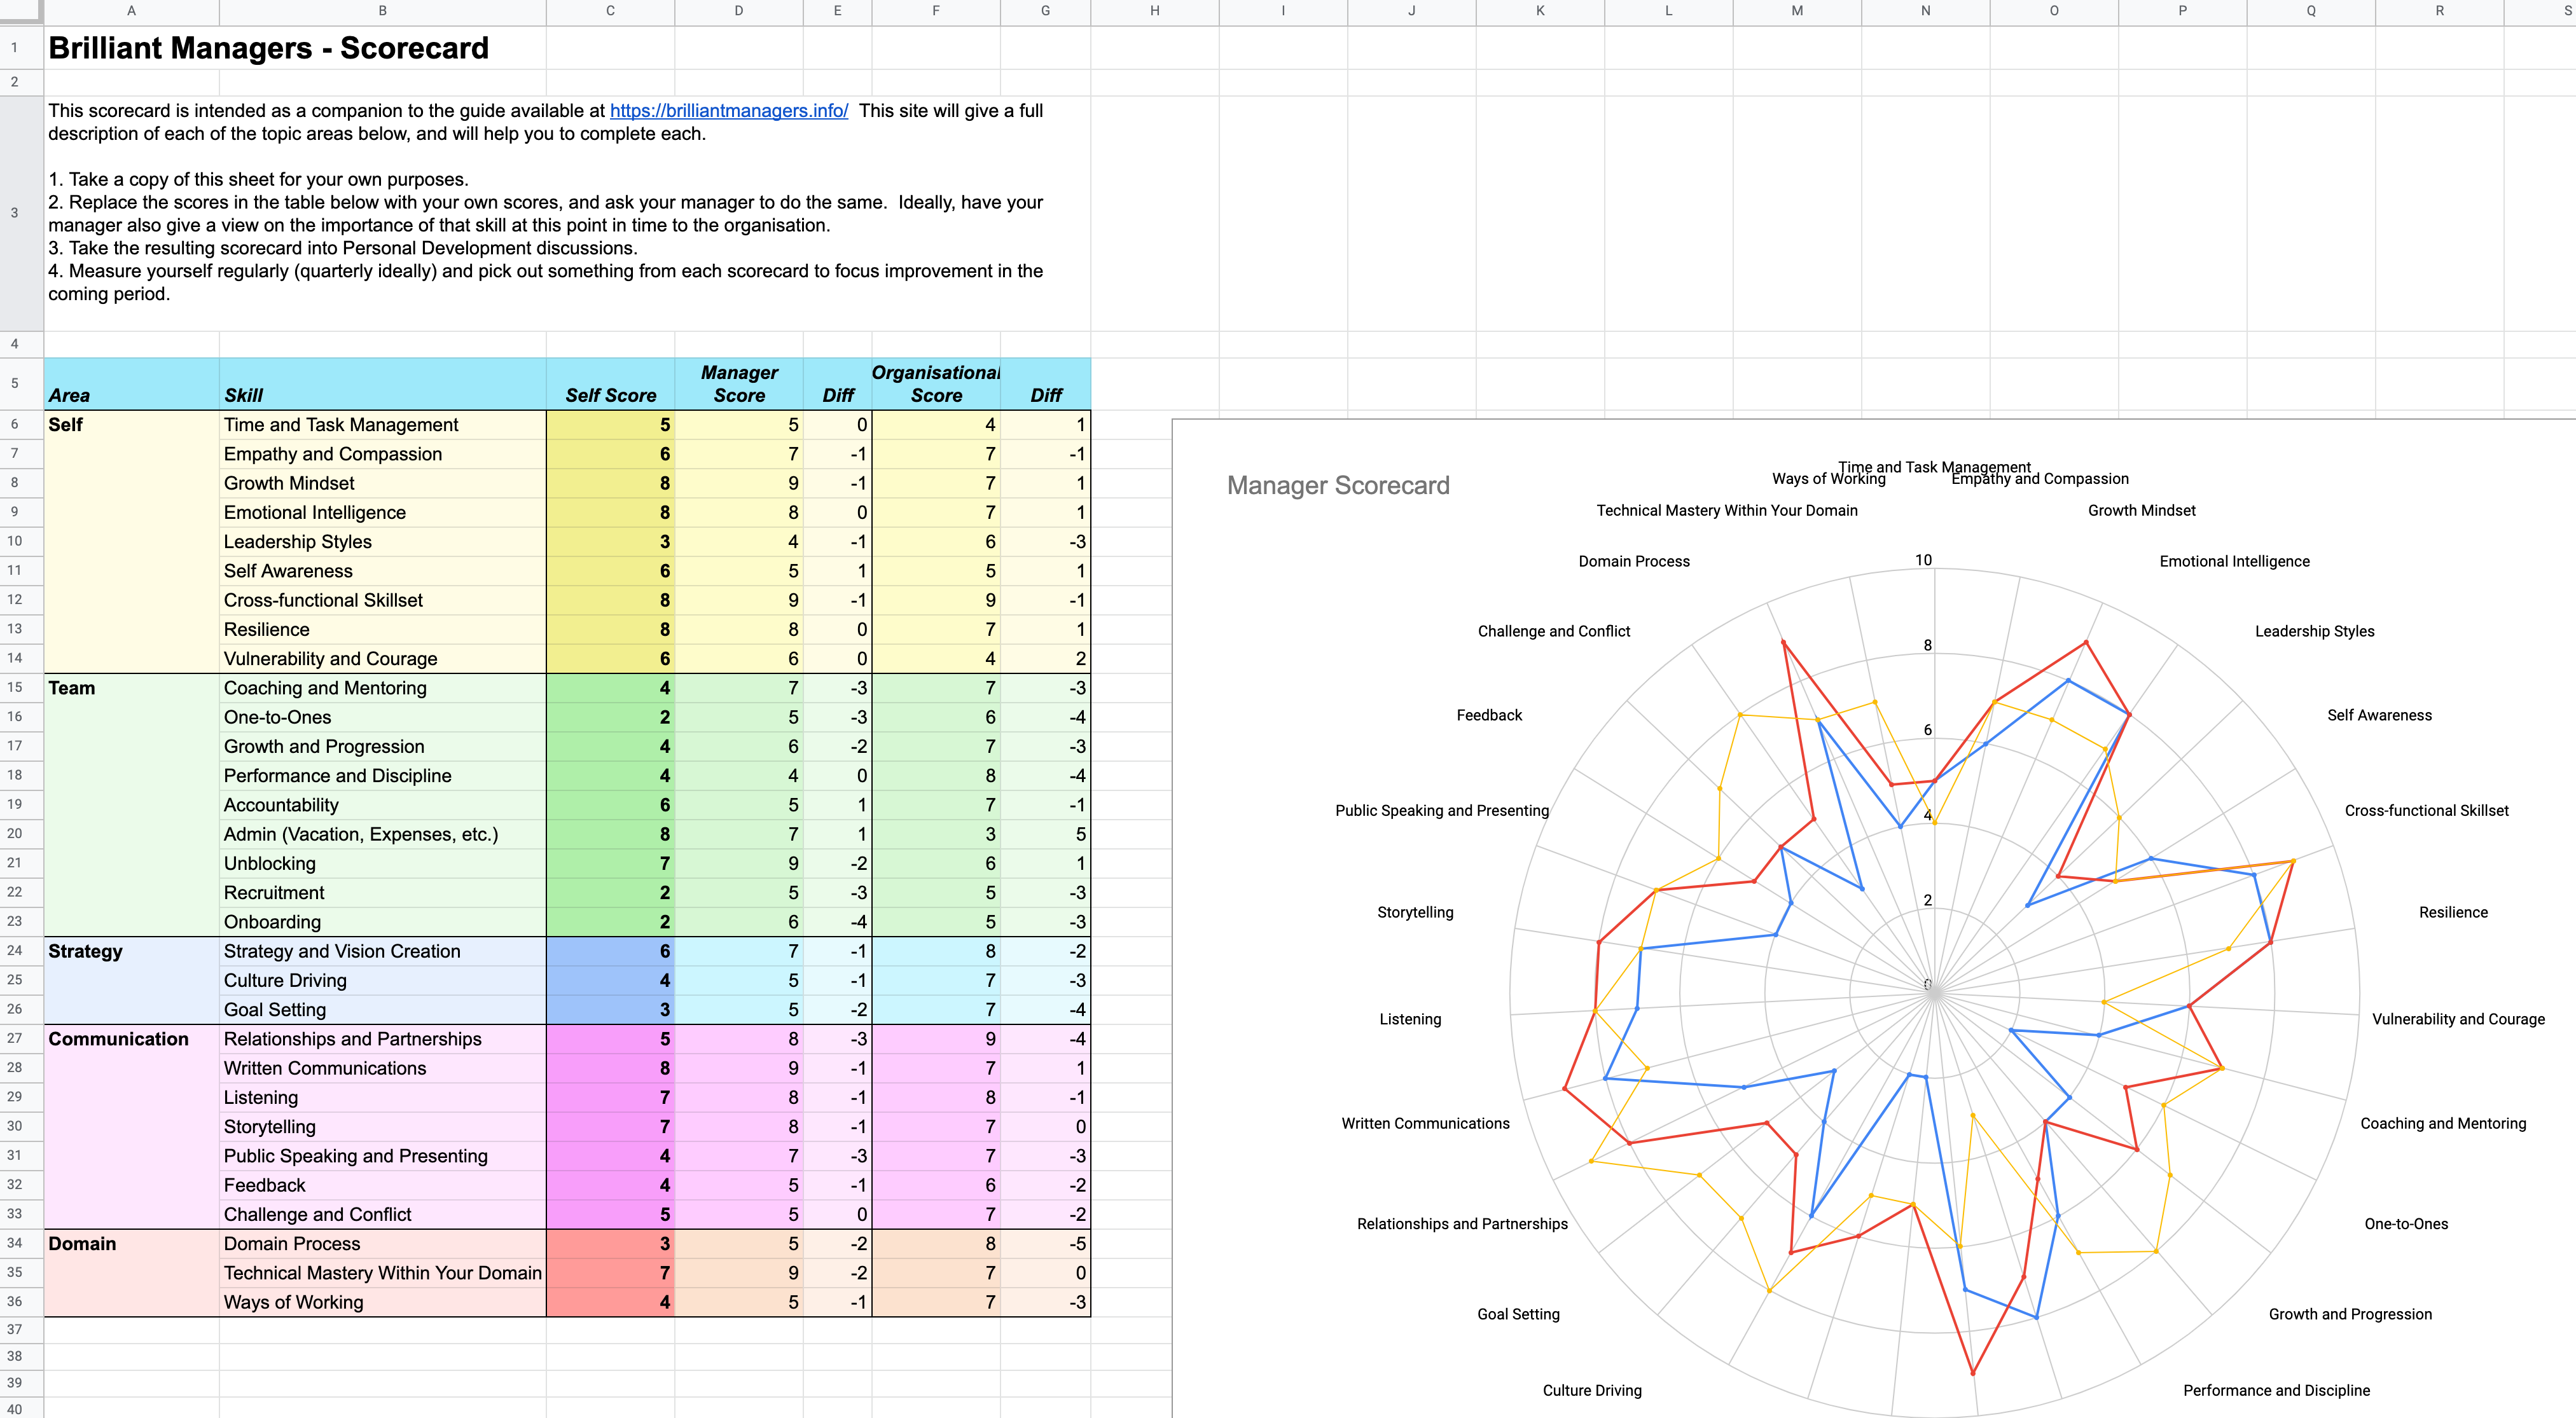Viewport: 2576px width, 1418px height.
Task: Select the 'Strategy and Vision Creation' cell
Action: point(382,951)
